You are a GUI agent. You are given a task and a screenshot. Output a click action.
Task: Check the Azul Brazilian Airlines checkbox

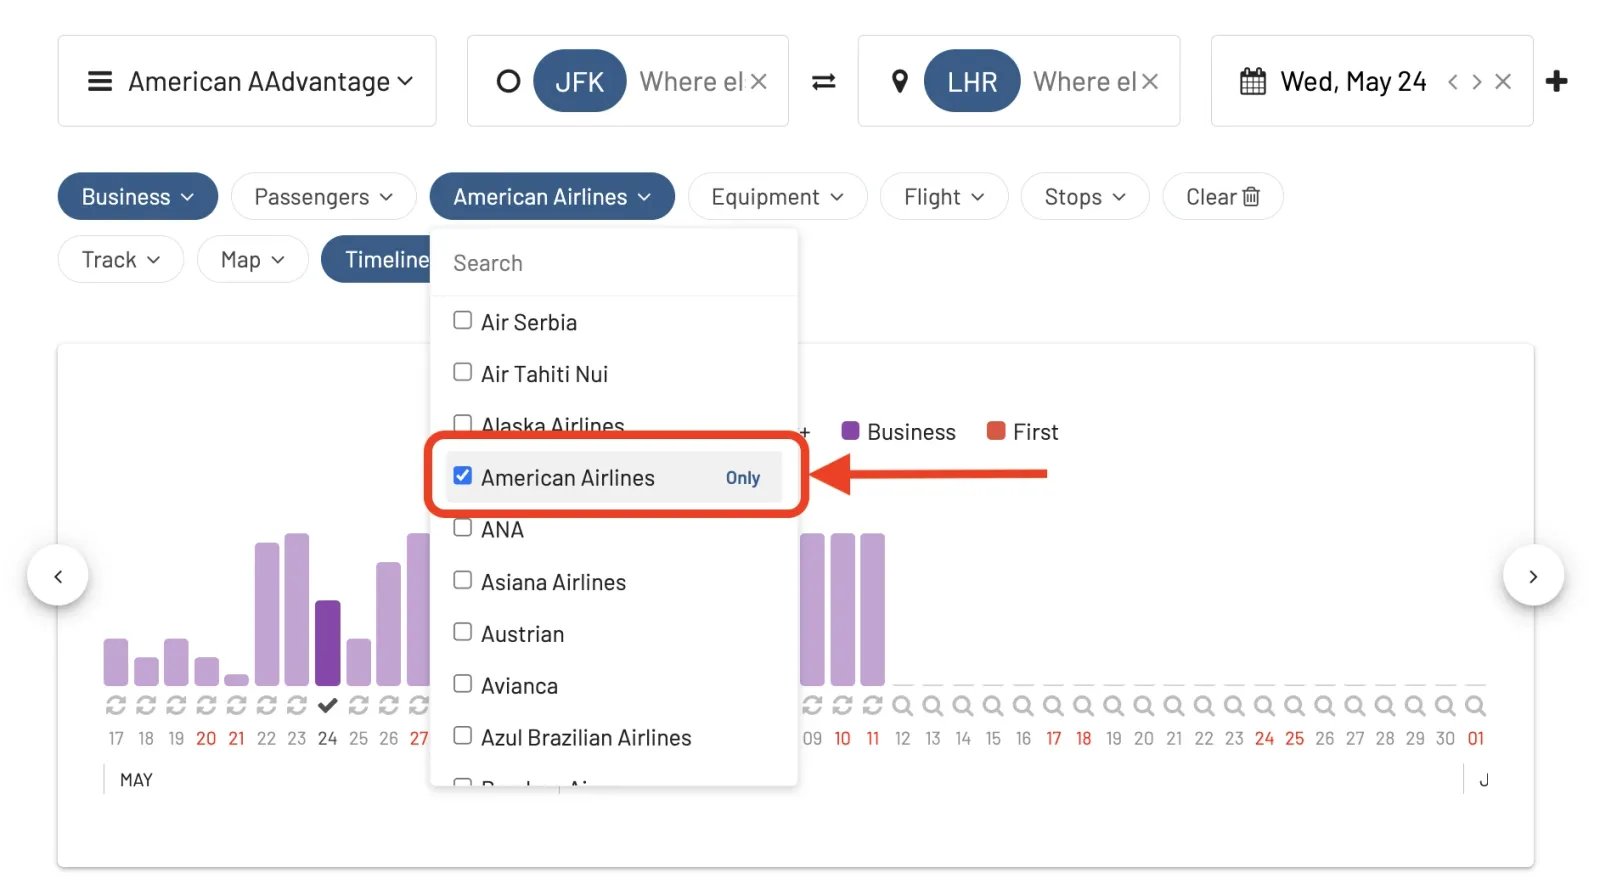click(x=462, y=736)
